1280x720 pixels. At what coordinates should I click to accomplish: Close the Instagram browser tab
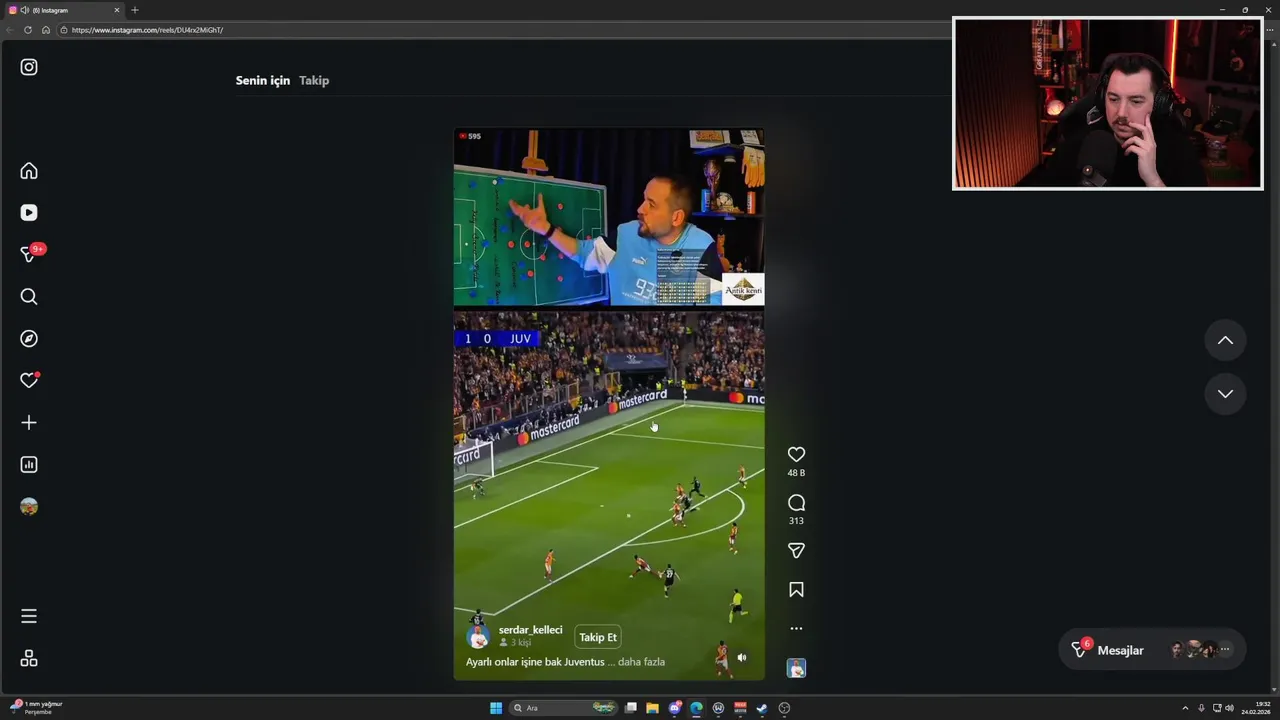(116, 10)
